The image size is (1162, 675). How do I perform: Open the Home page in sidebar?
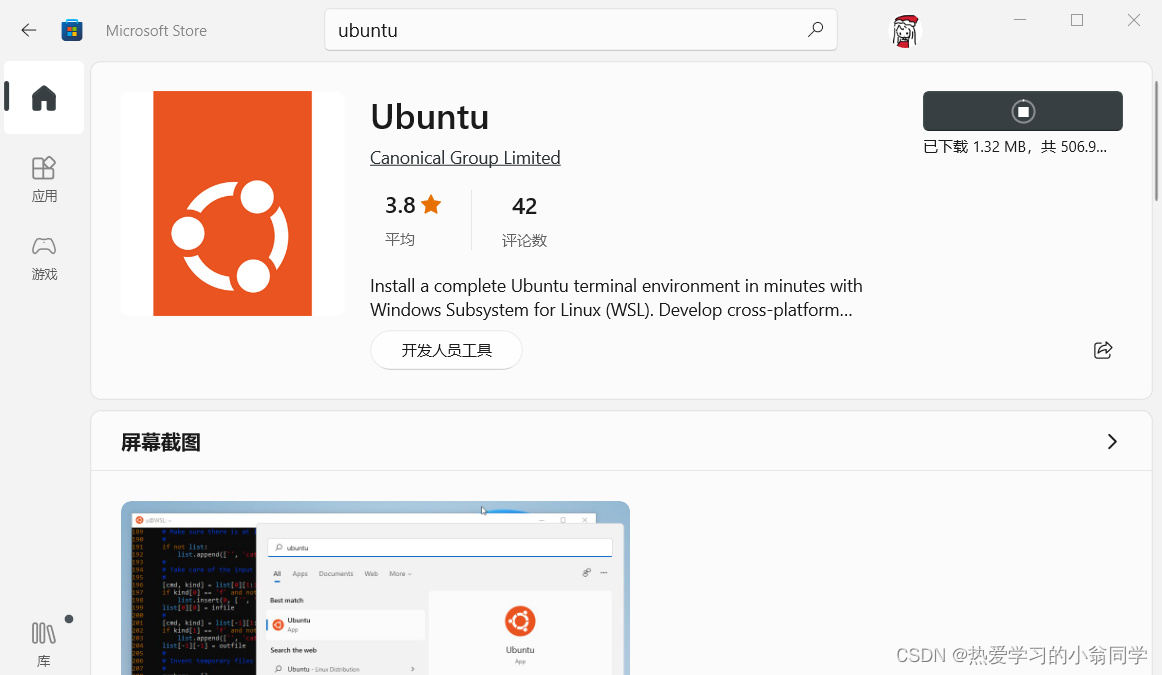(x=44, y=98)
